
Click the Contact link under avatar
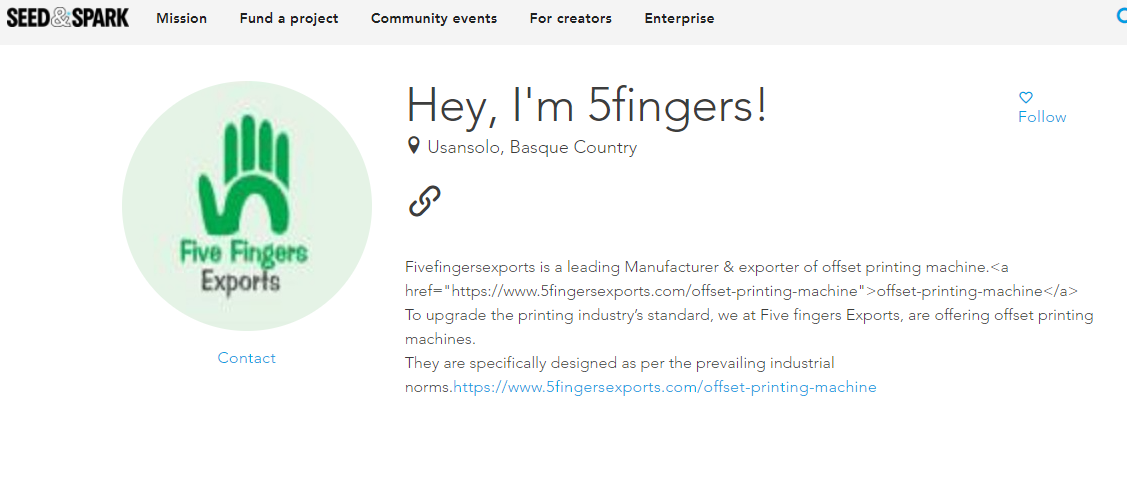click(x=247, y=358)
